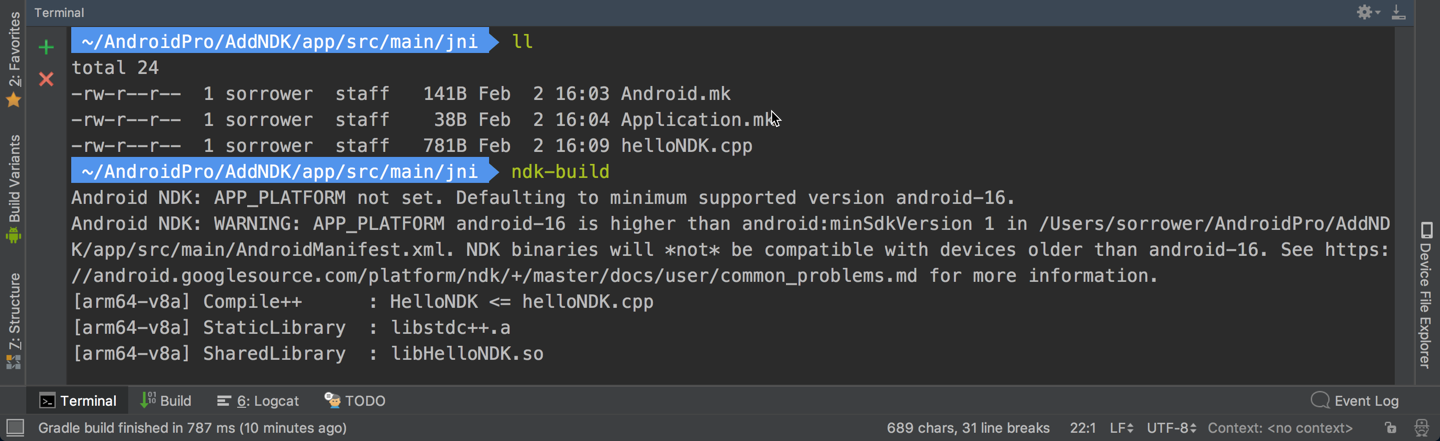This screenshot has height=441, width=1440.
Task: Click the inspector hat icon in the status bar
Action: point(1422,428)
